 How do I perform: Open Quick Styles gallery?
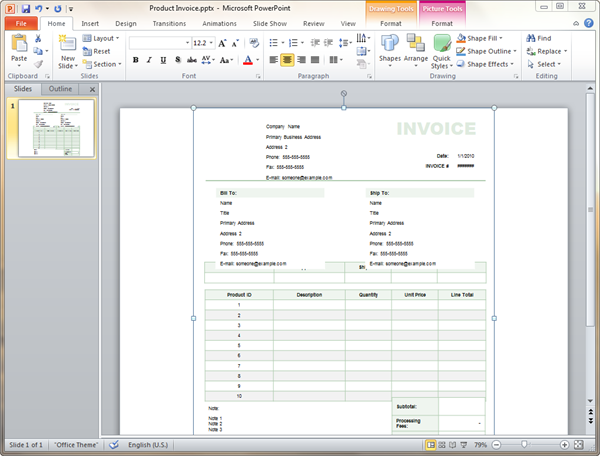click(441, 48)
